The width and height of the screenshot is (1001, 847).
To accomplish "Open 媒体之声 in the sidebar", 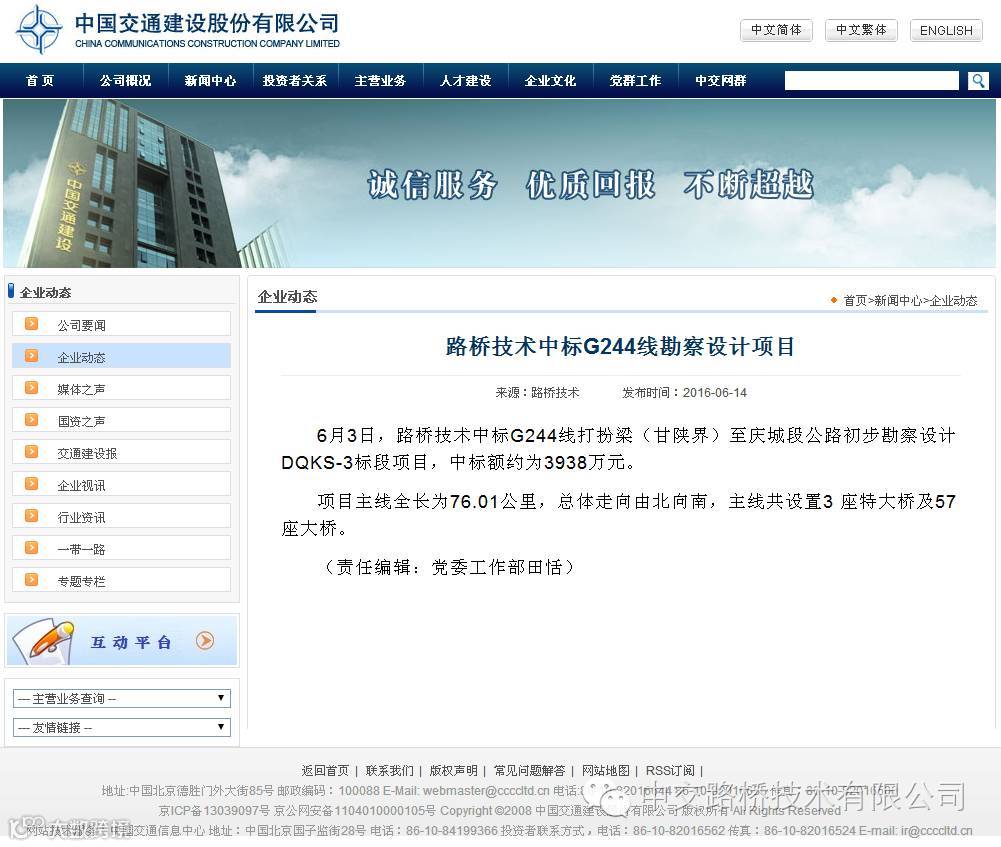I will (121, 387).
